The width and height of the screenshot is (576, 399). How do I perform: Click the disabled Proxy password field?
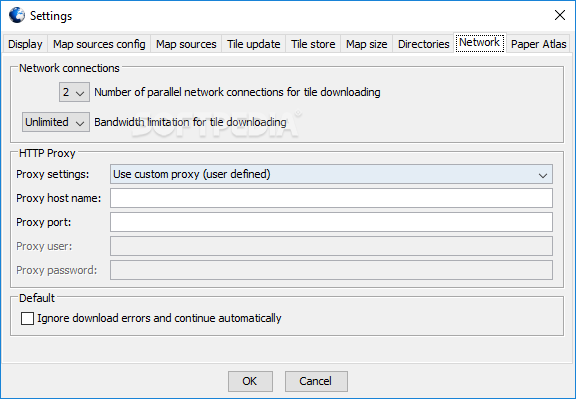coord(331,270)
